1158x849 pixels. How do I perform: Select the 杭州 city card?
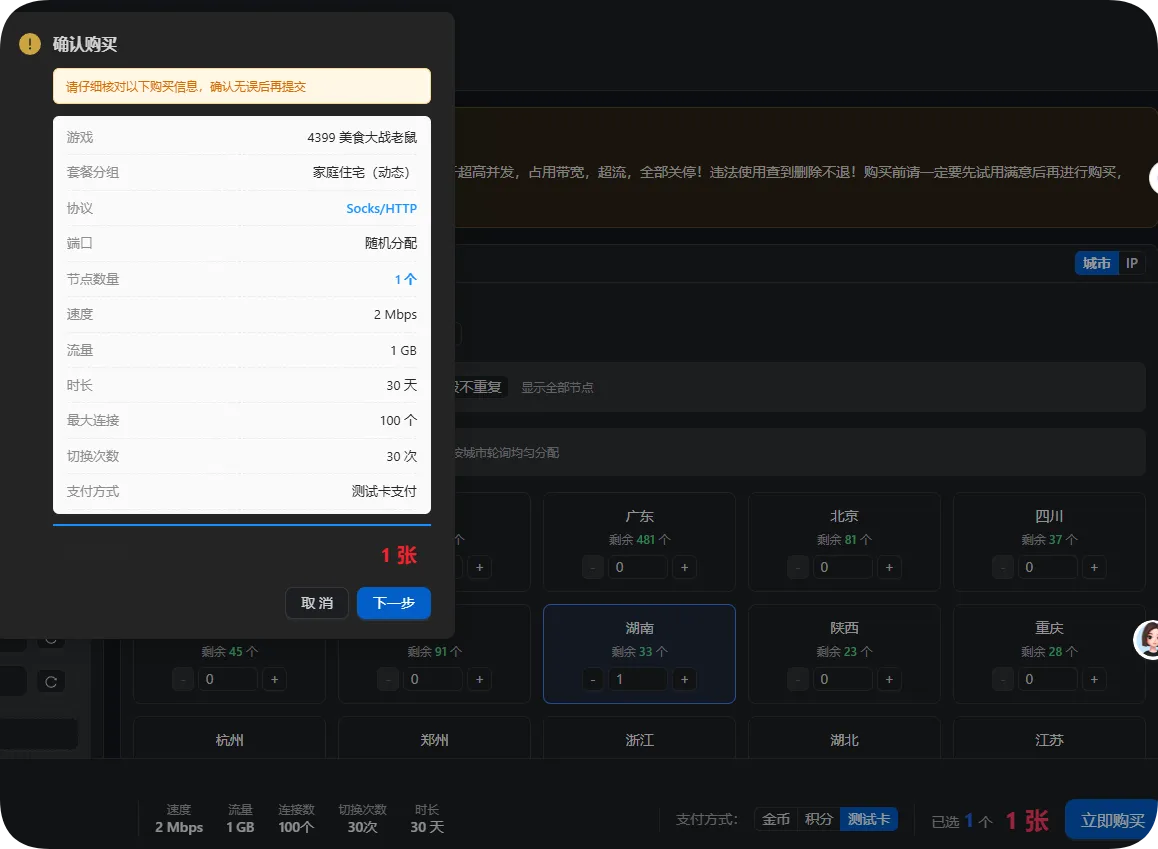[x=229, y=738]
